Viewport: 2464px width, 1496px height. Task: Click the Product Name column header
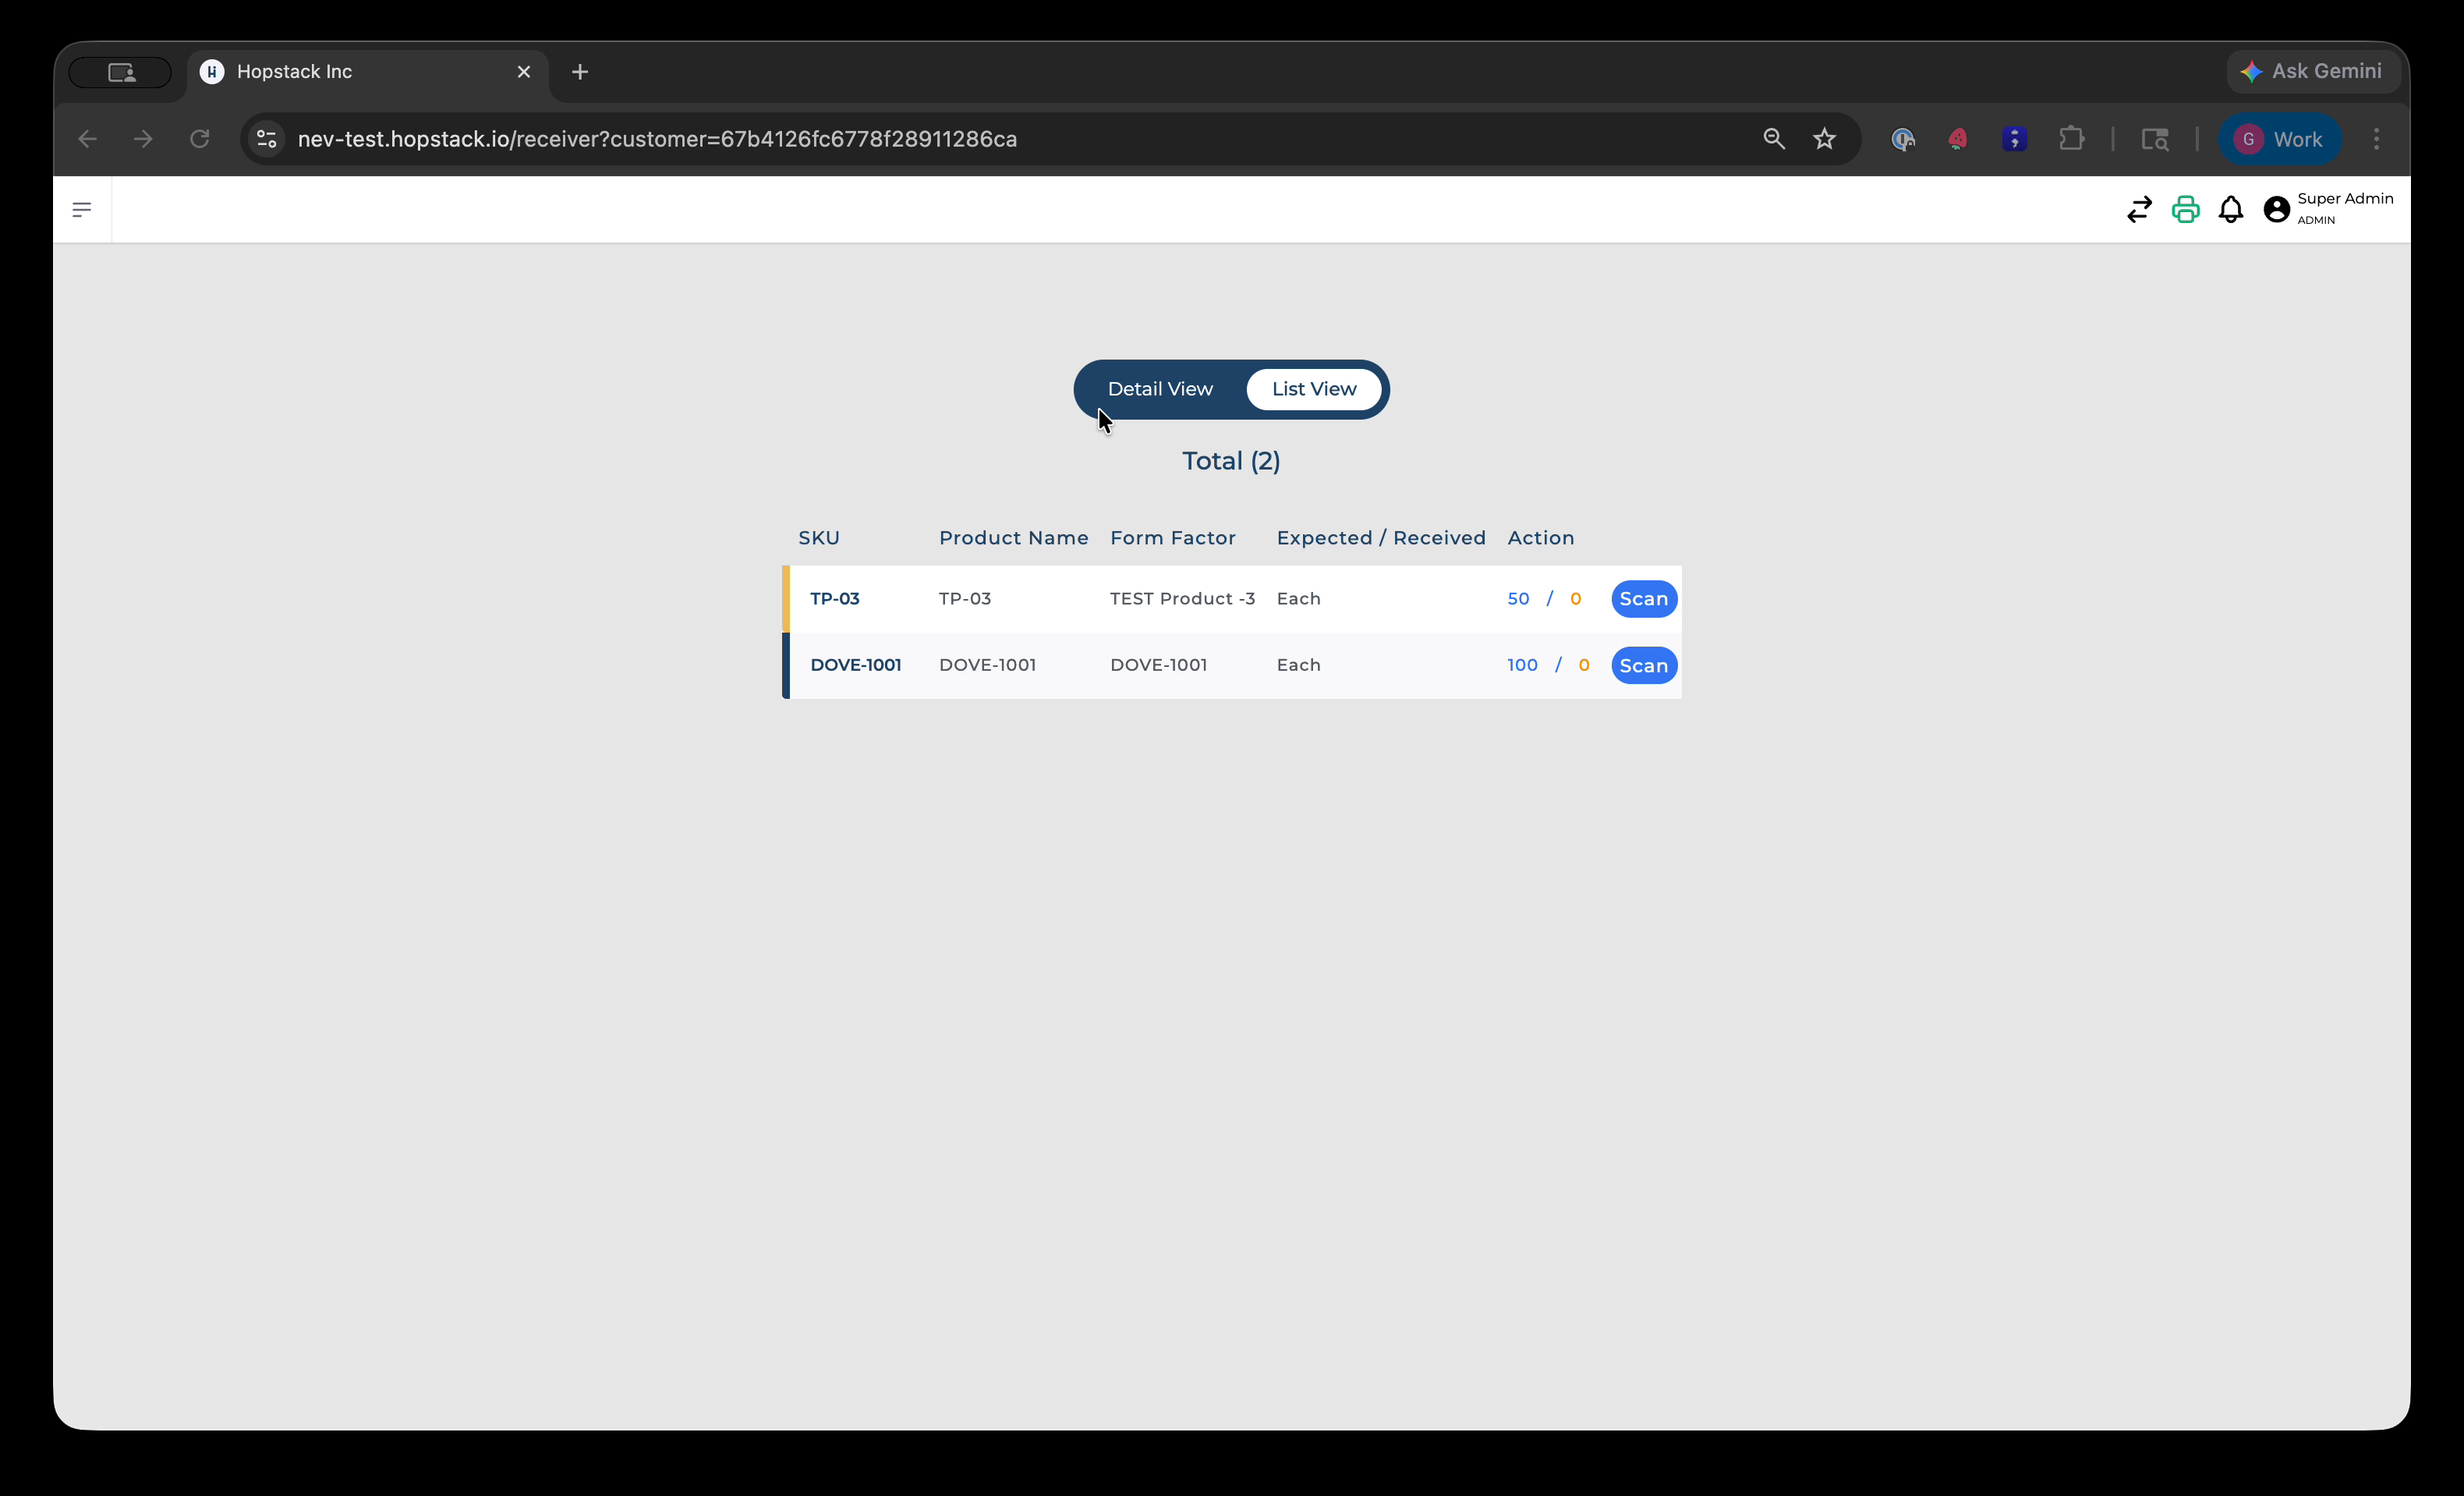point(1013,538)
